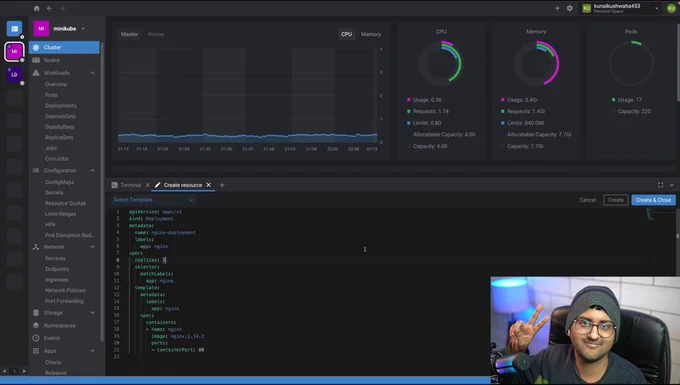Open the minikube cluster menu dropdown
680x385 pixels.
pyautogui.click(x=83, y=29)
